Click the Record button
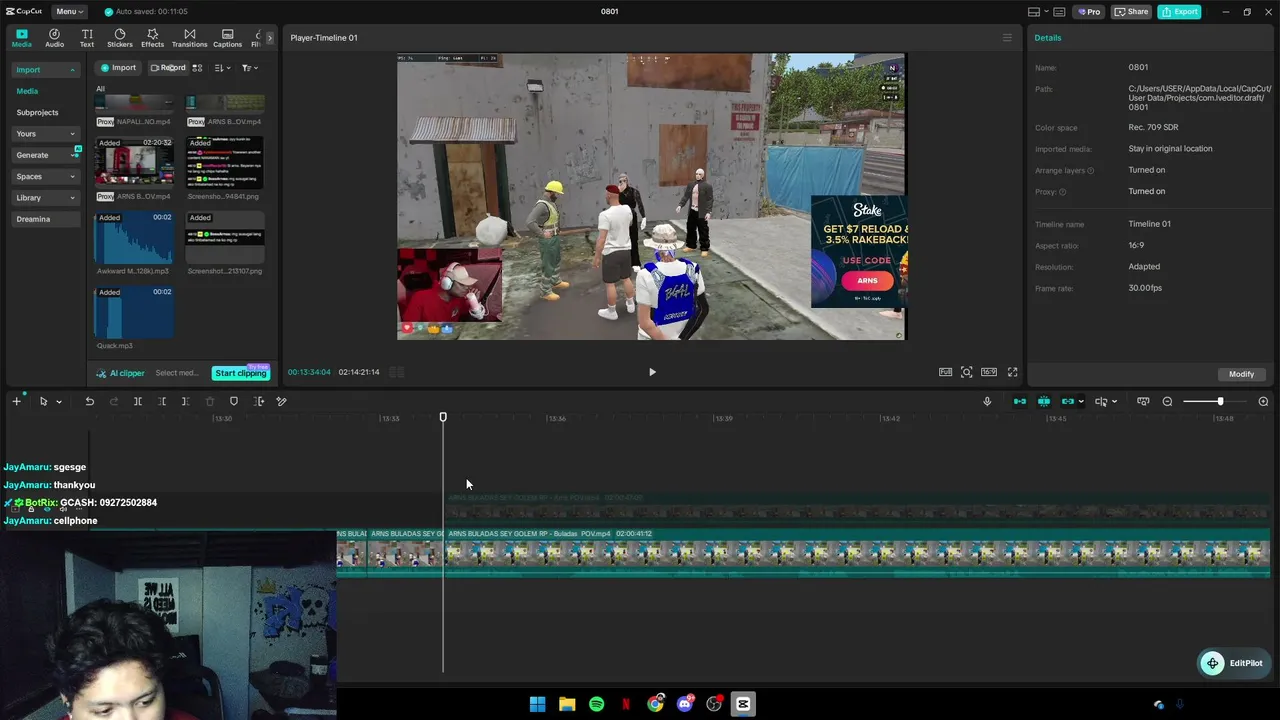The width and height of the screenshot is (1280, 720). (167, 68)
